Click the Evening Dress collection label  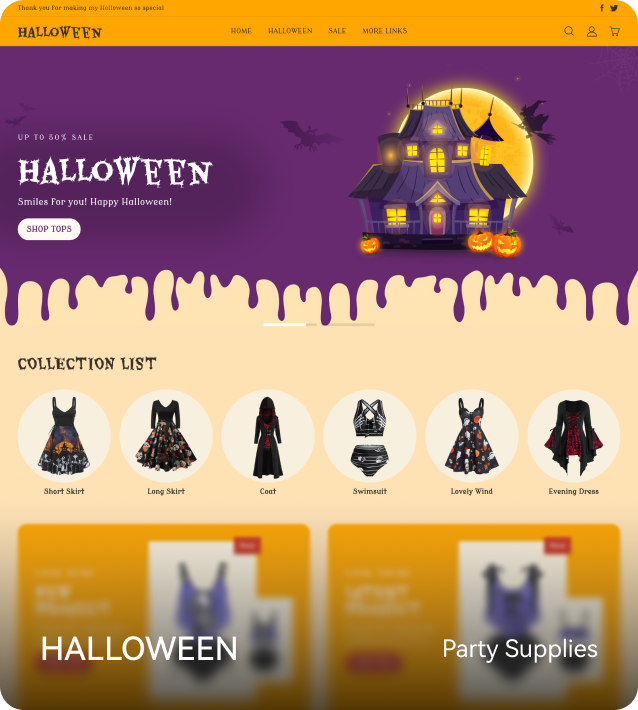pos(573,491)
